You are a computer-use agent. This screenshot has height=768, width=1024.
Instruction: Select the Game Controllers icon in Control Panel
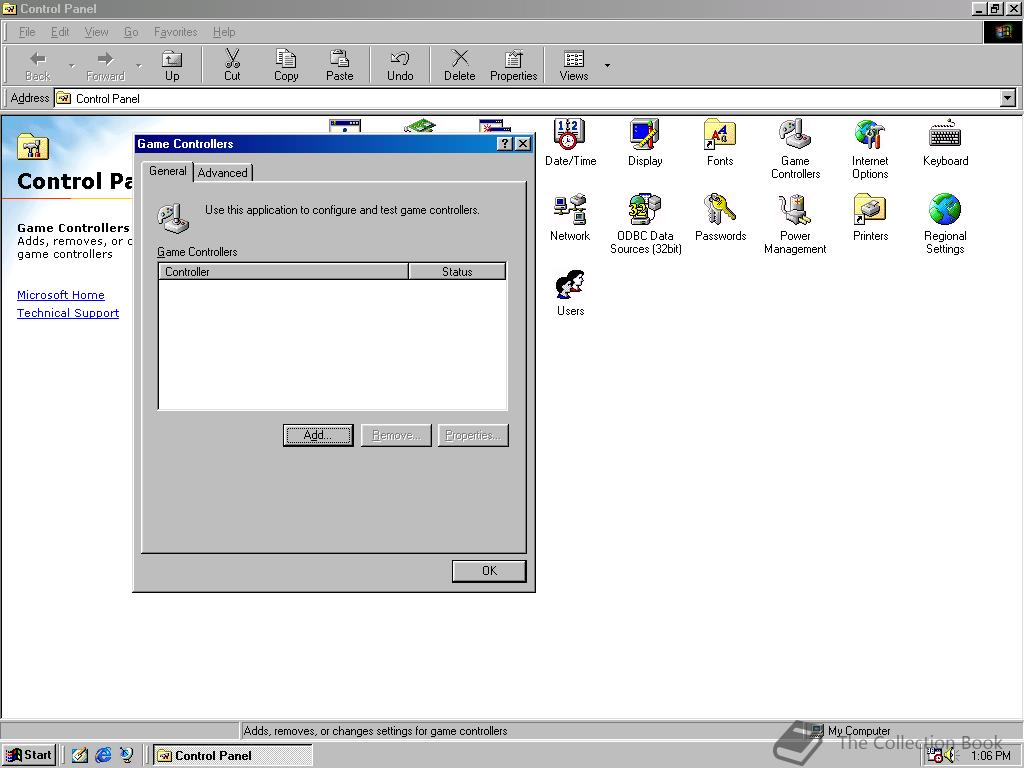tap(795, 149)
